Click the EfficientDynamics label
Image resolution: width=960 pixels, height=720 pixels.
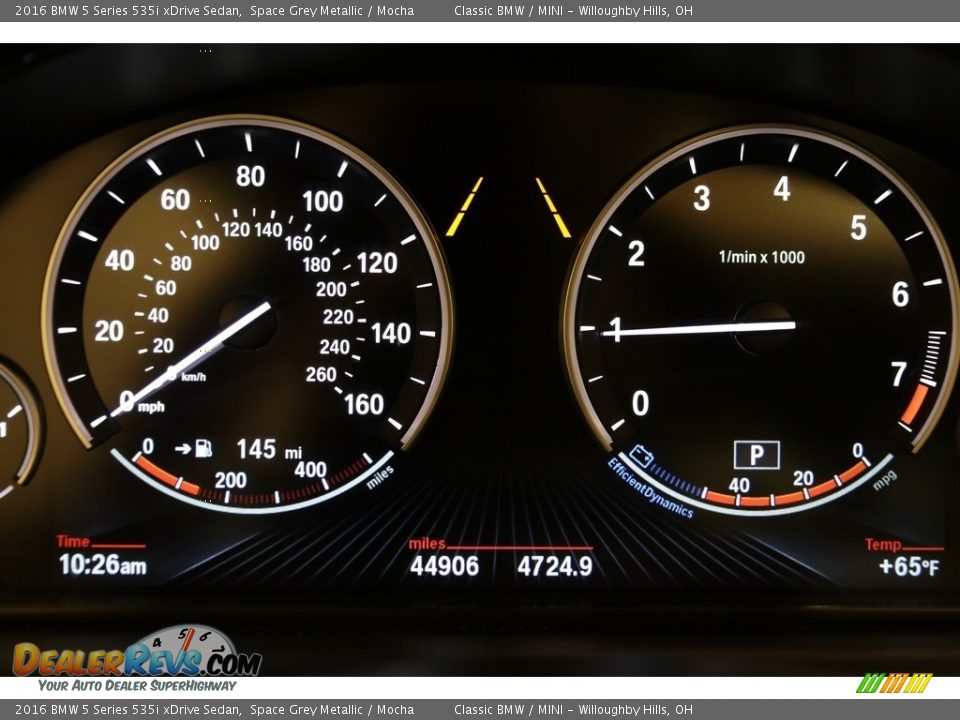pos(650,489)
